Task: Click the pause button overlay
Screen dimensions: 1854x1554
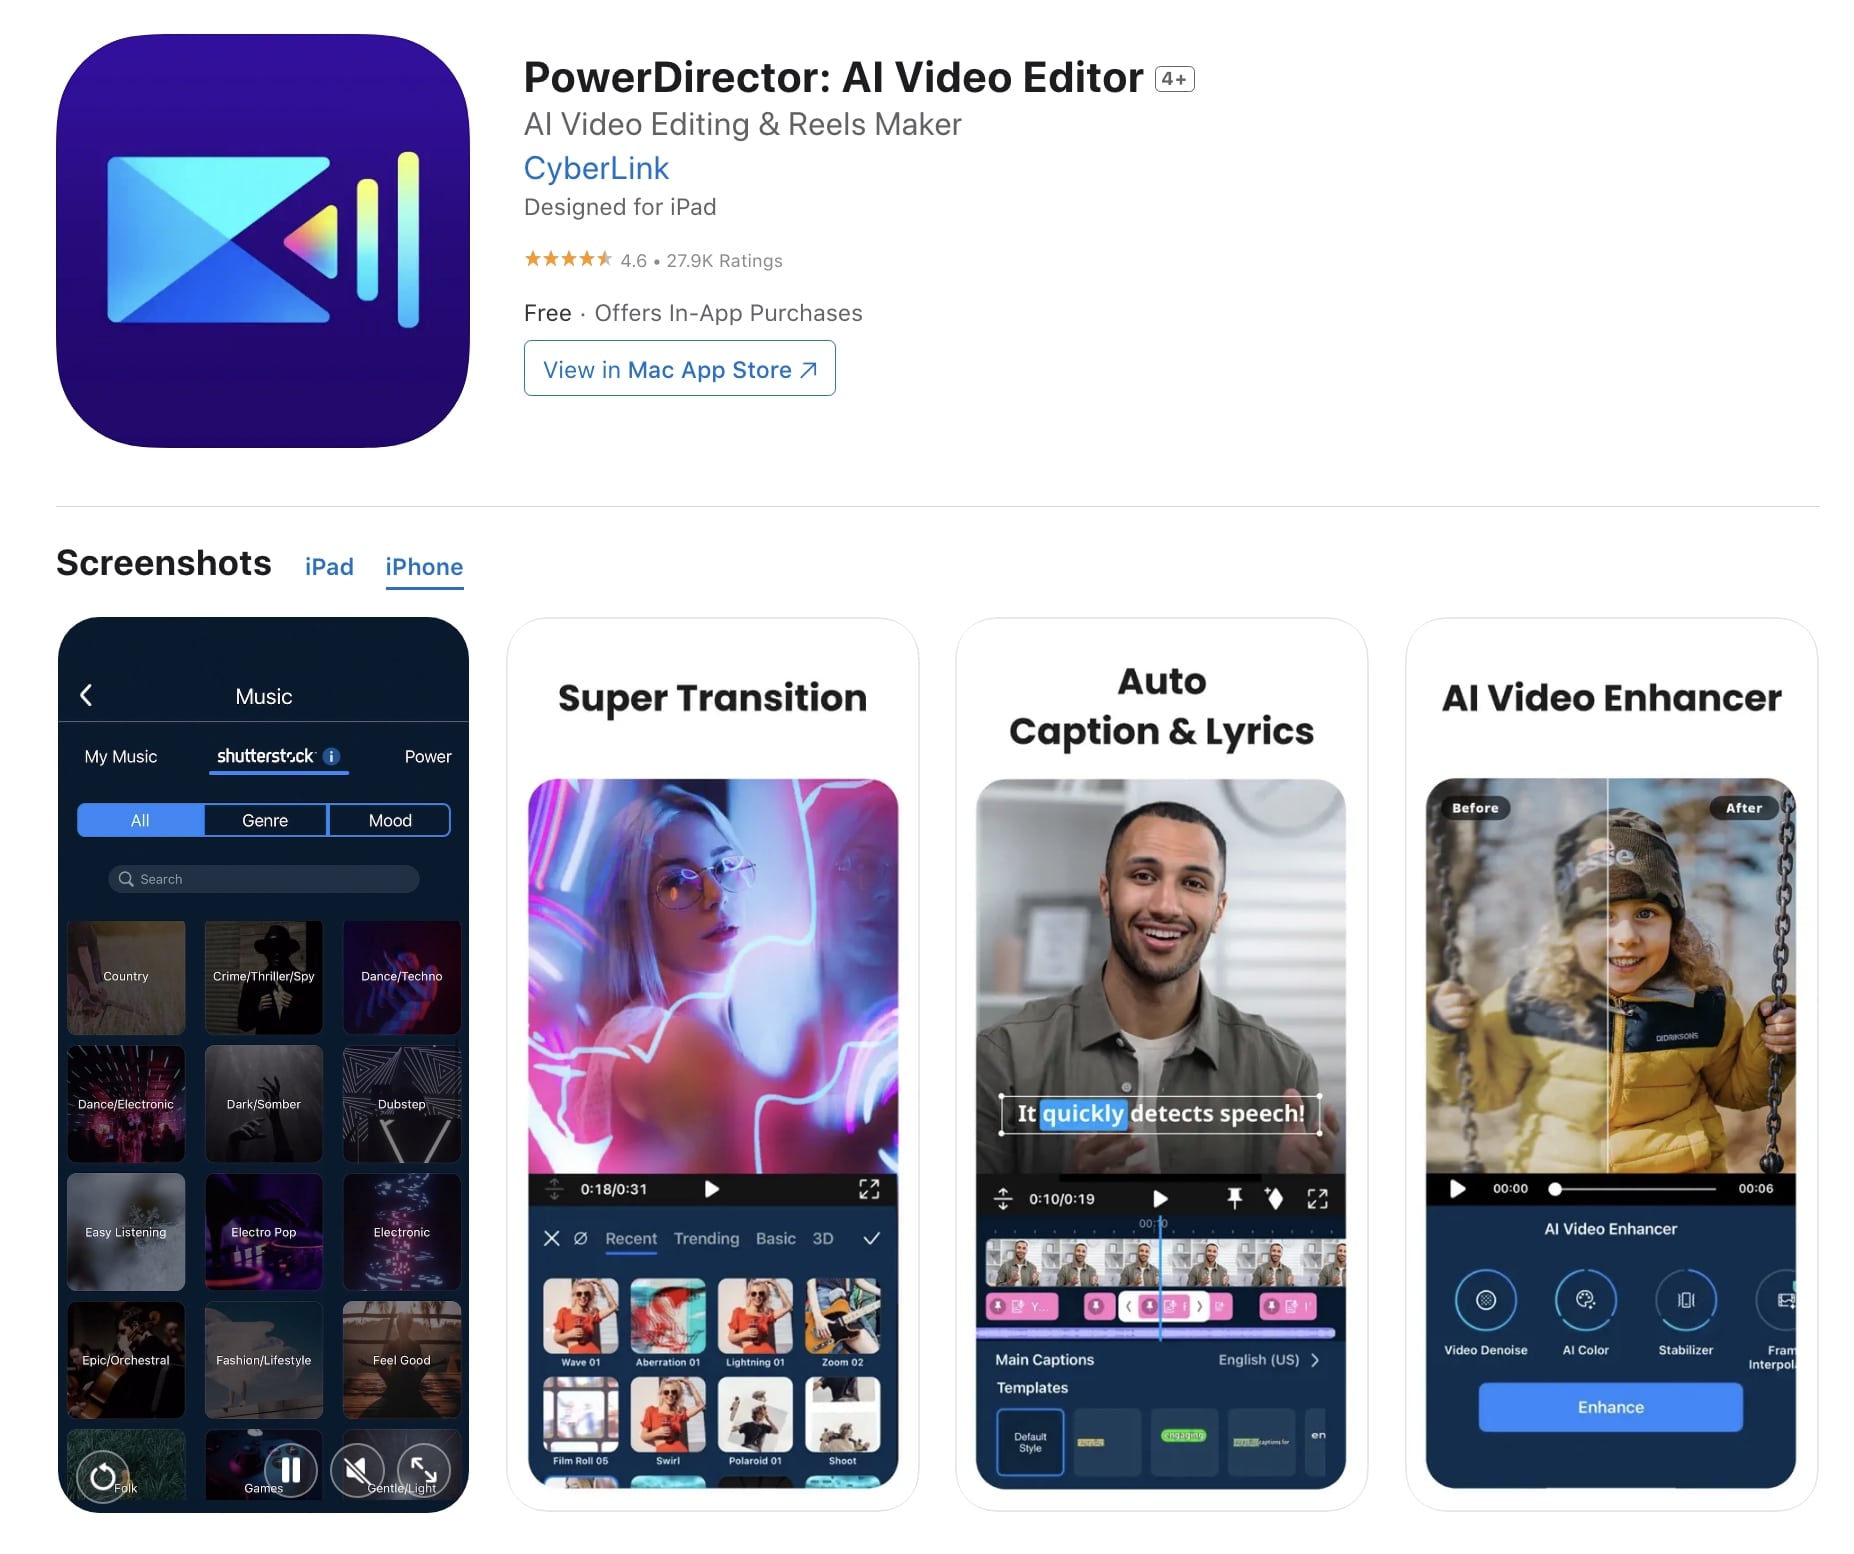Action: point(291,1470)
